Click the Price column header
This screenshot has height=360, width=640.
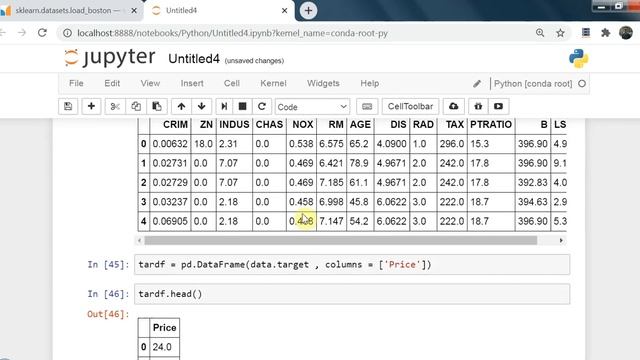pyautogui.click(x=164, y=327)
